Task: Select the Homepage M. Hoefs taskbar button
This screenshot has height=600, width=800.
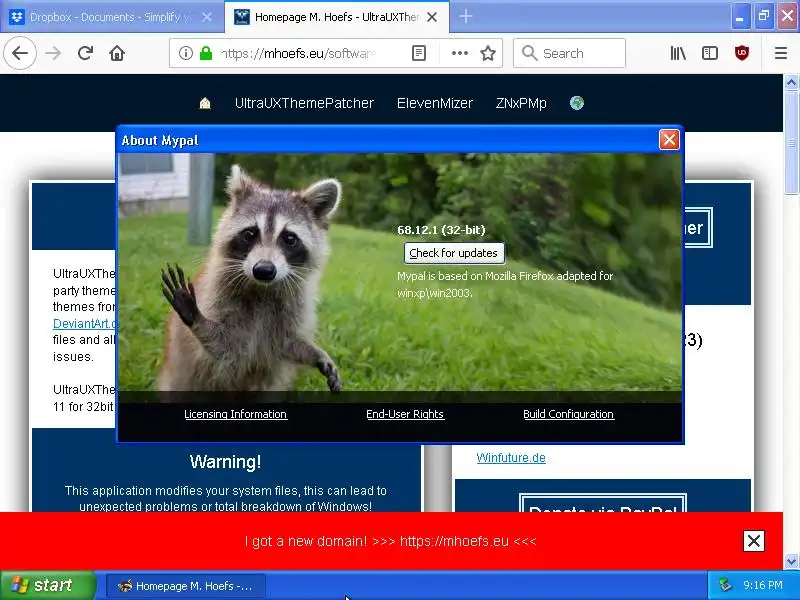Action: click(x=186, y=586)
